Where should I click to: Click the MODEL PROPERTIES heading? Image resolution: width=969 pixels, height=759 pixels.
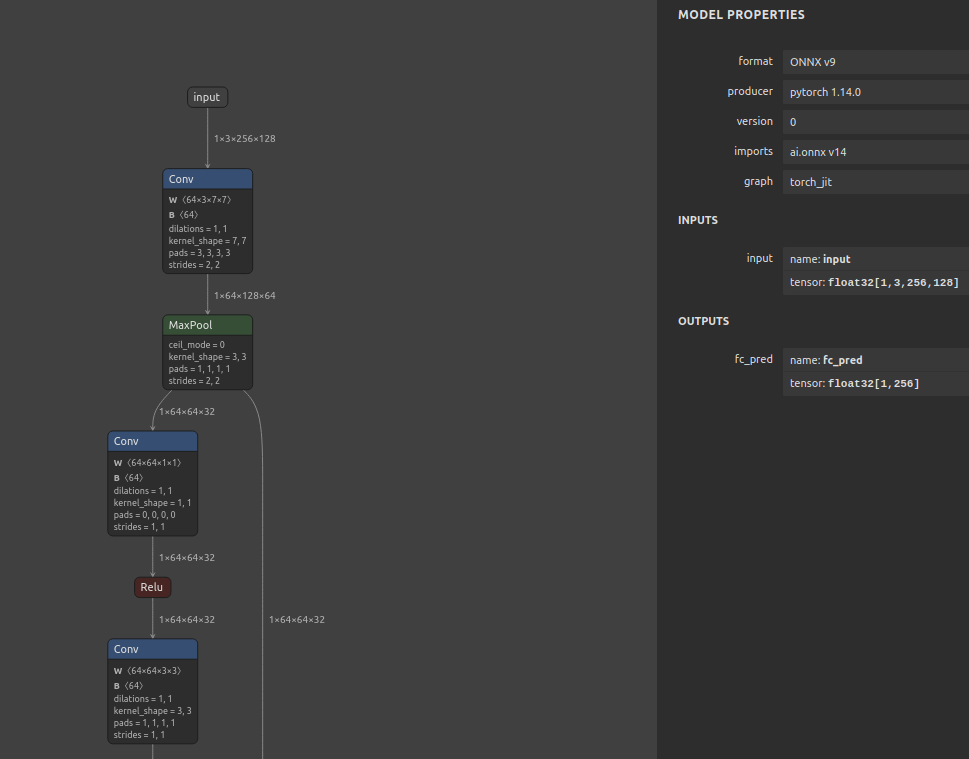741,15
